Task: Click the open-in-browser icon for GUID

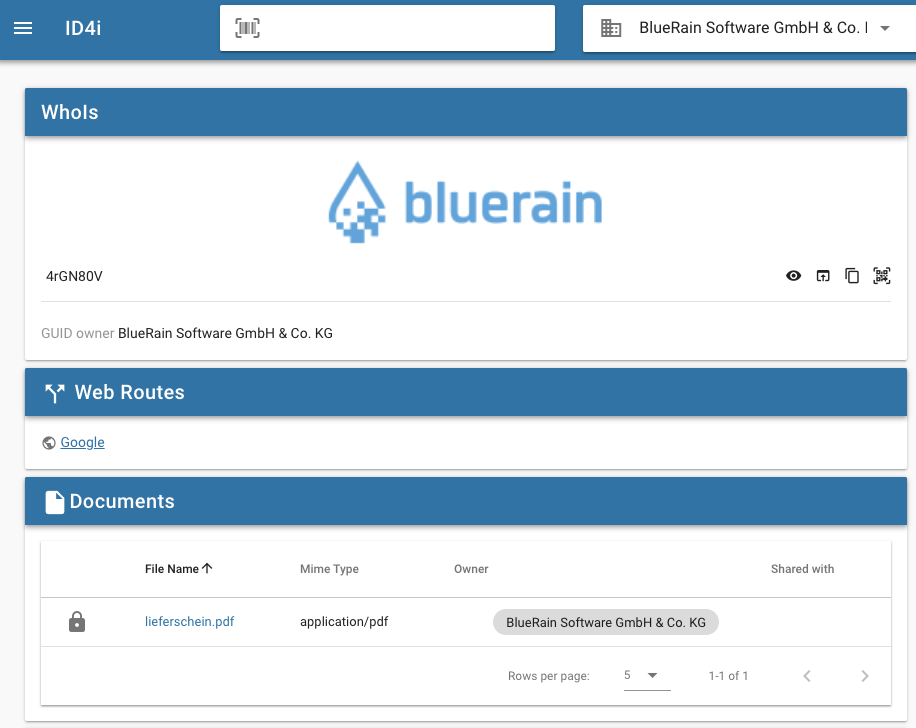Action: tap(823, 276)
